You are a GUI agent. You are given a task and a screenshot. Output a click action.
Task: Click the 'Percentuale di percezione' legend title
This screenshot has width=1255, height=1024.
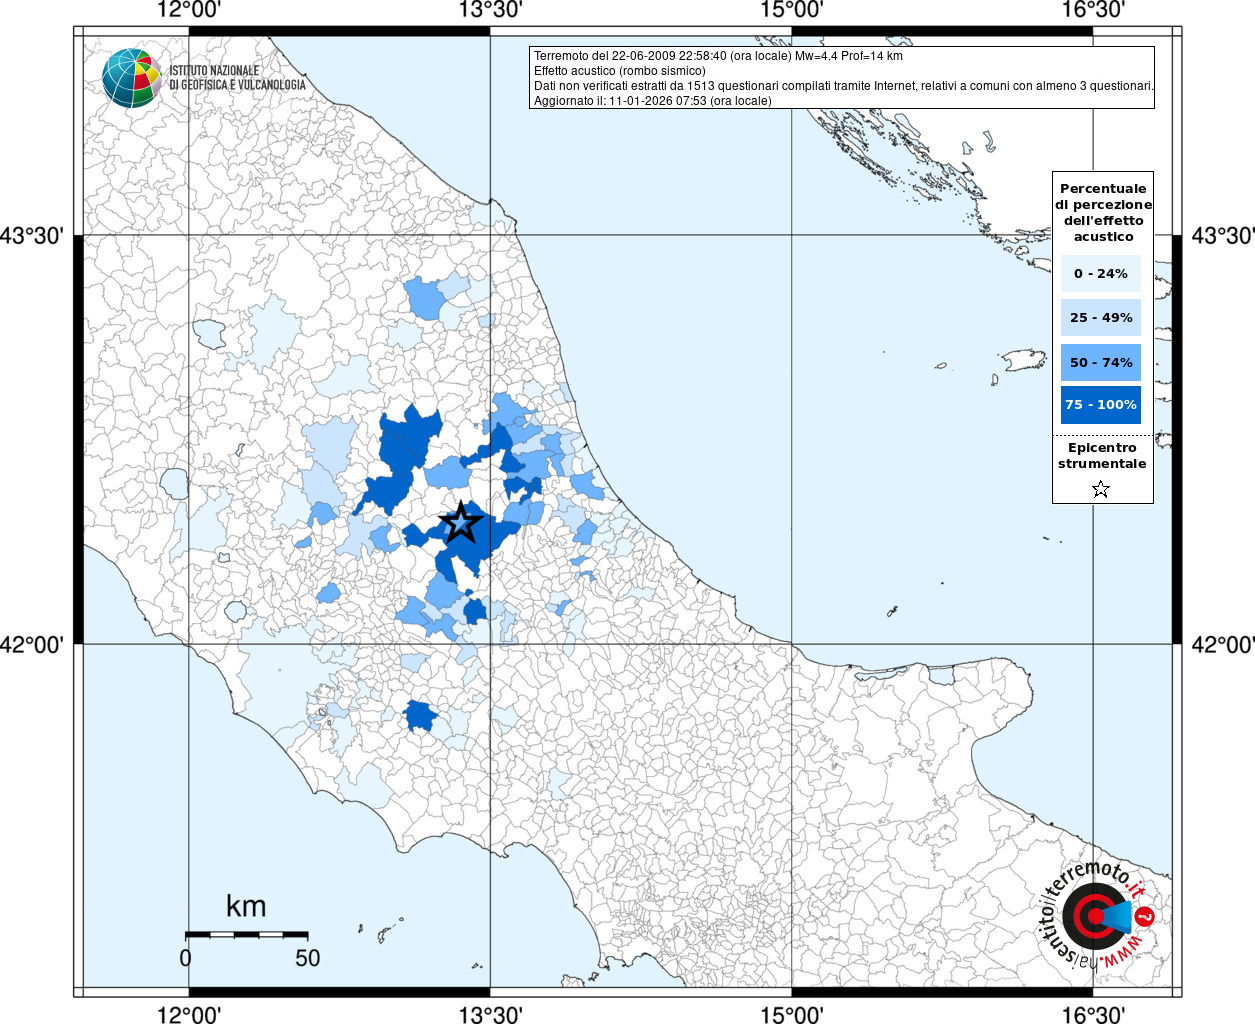(1103, 212)
